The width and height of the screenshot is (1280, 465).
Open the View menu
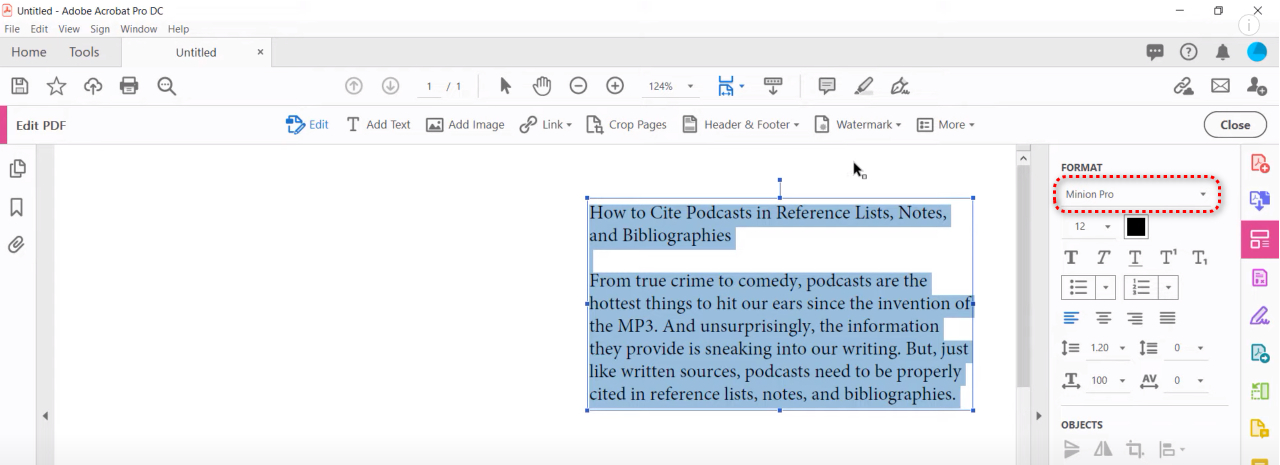point(69,29)
